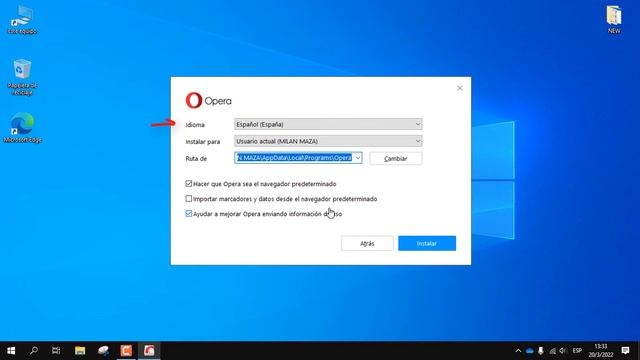
Task: Click the orange recorder app in taskbar
Action: (126, 351)
